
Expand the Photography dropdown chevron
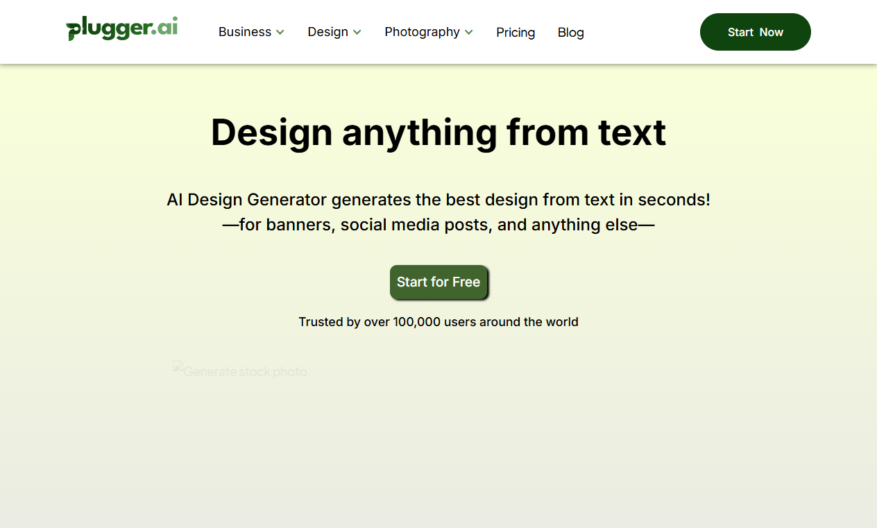(x=469, y=32)
